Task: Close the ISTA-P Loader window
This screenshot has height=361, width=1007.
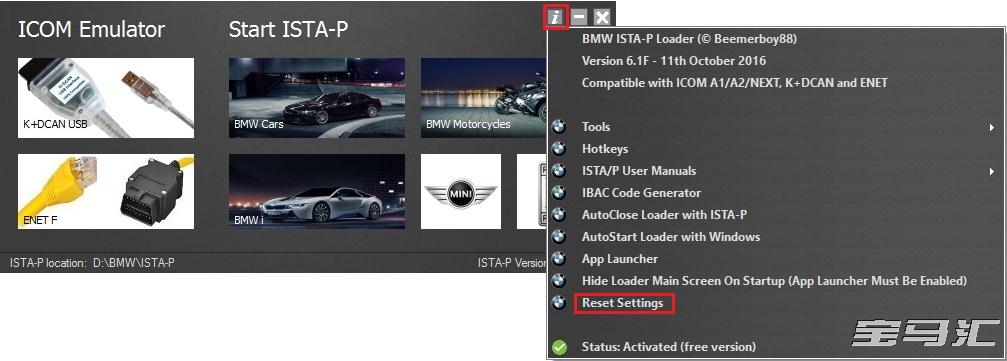Action: (x=602, y=17)
